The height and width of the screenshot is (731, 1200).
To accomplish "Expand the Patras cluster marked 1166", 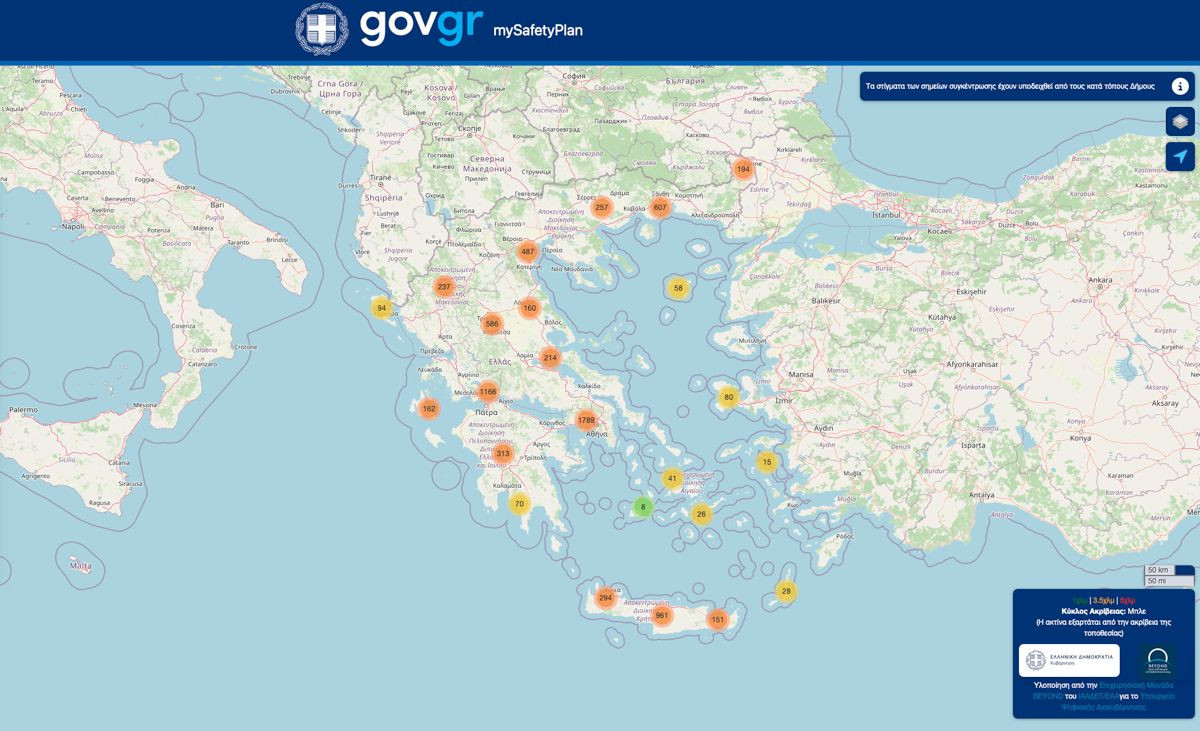I will click(x=488, y=391).
